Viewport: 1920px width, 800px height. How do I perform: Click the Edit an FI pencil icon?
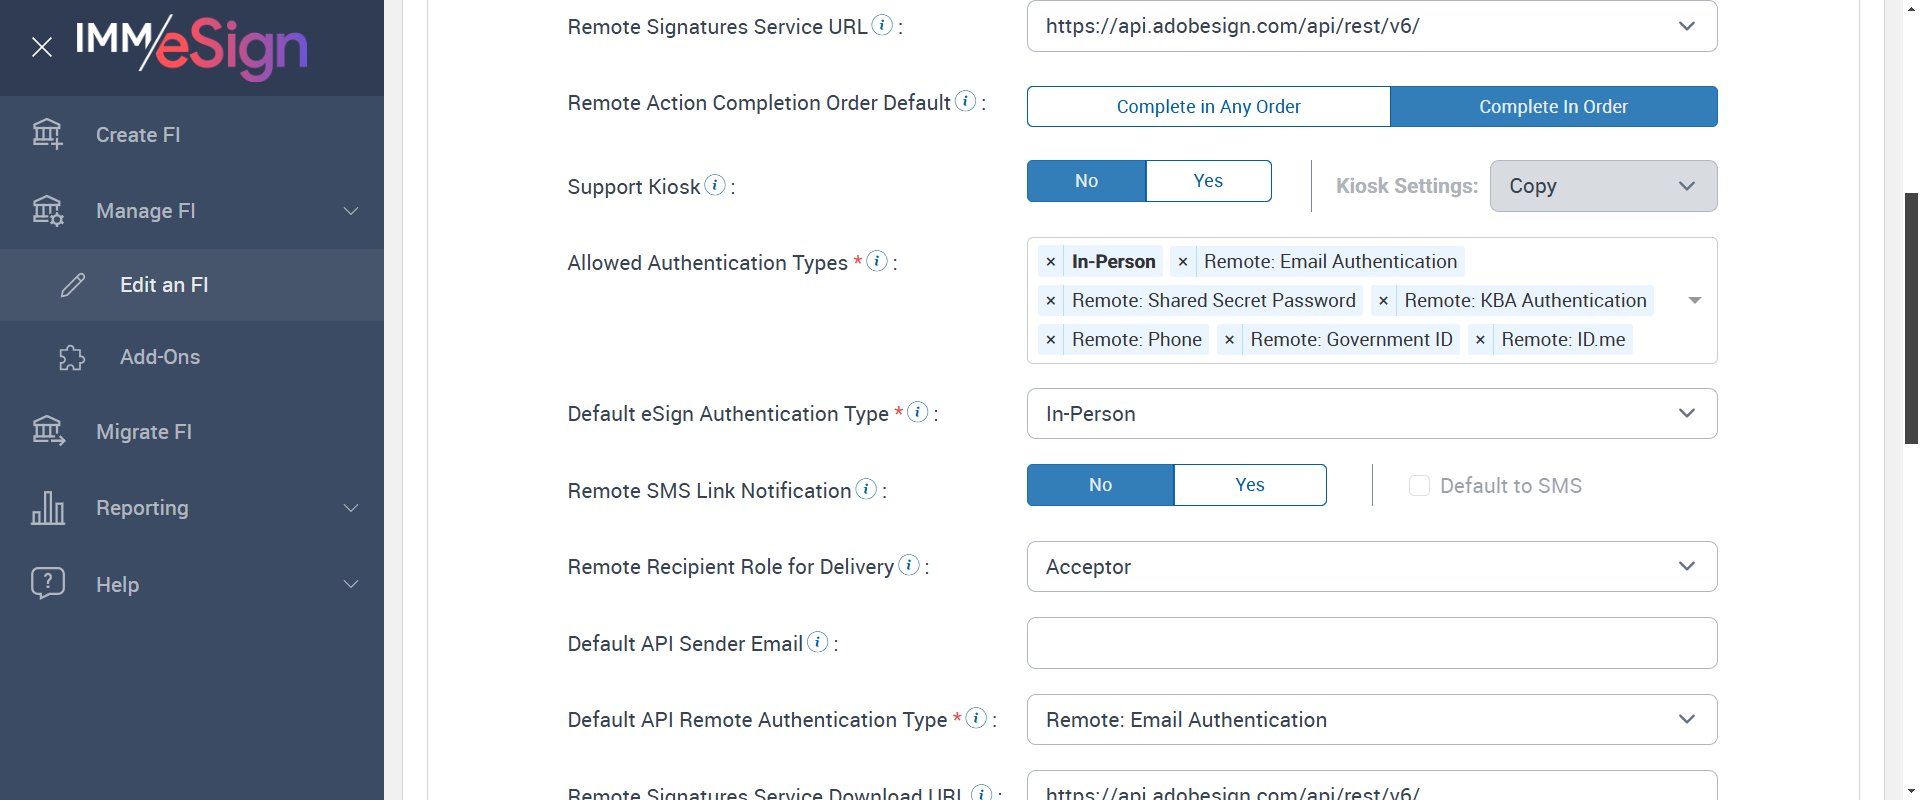click(73, 285)
